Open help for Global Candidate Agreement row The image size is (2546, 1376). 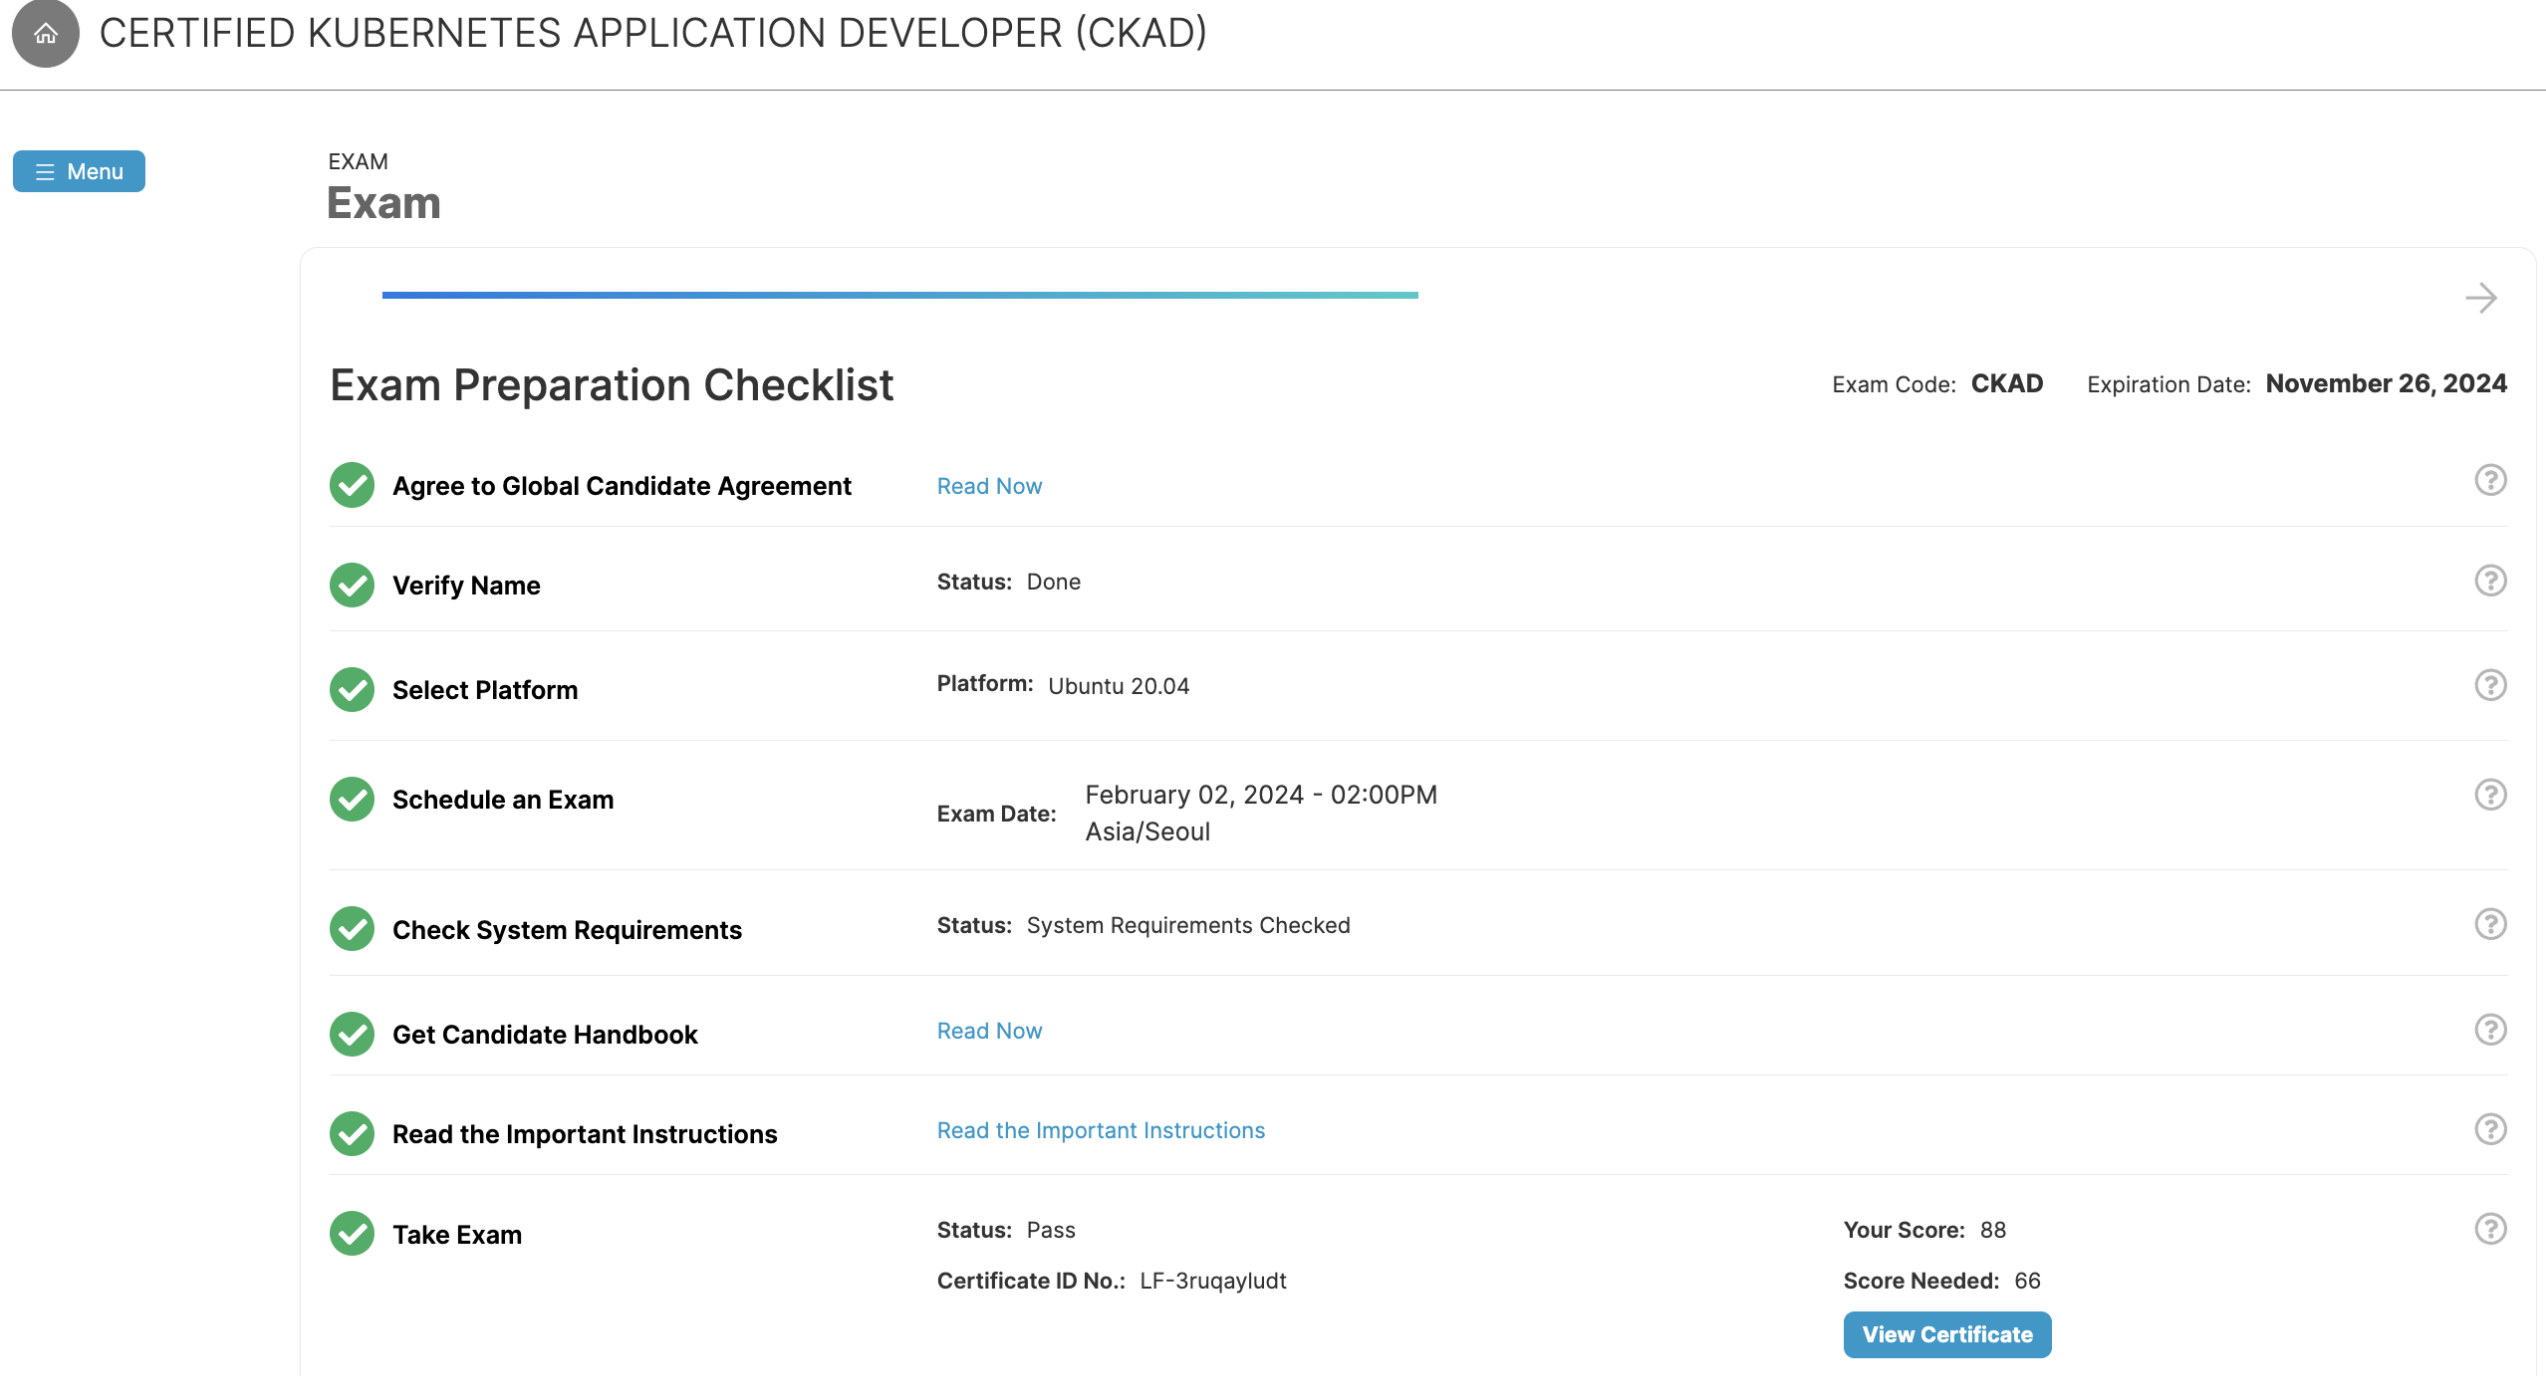2489,481
